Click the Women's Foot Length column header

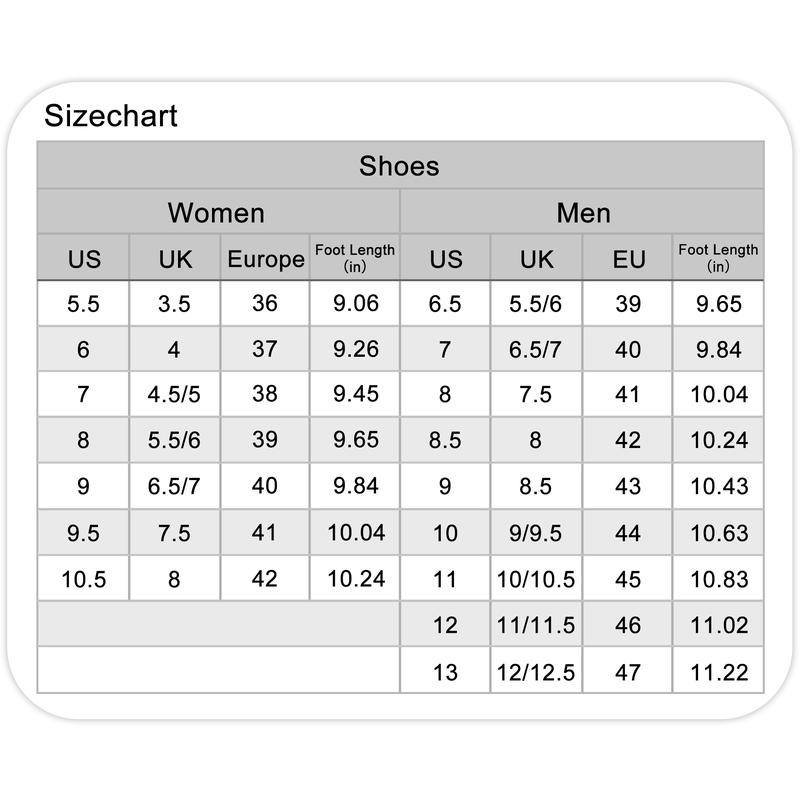click(x=355, y=257)
